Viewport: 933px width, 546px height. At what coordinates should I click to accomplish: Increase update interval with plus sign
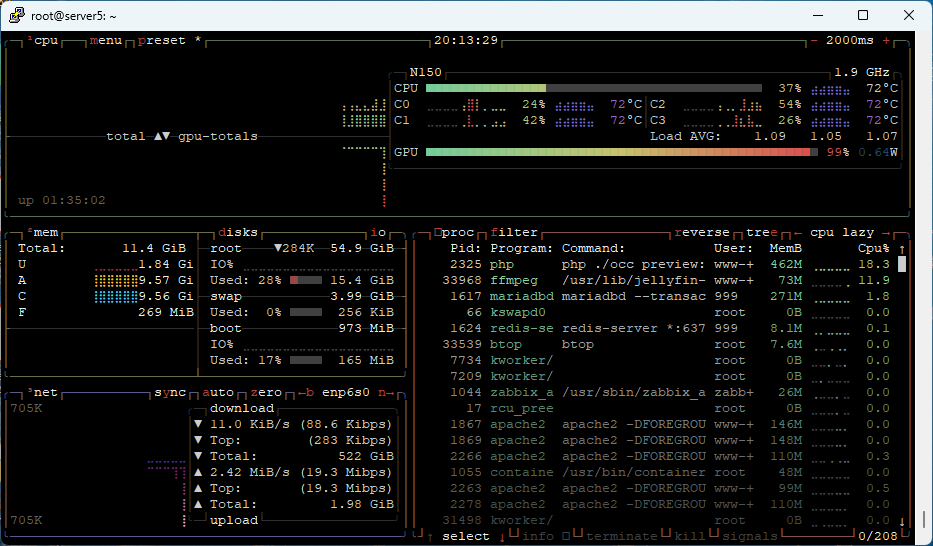point(887,41)
